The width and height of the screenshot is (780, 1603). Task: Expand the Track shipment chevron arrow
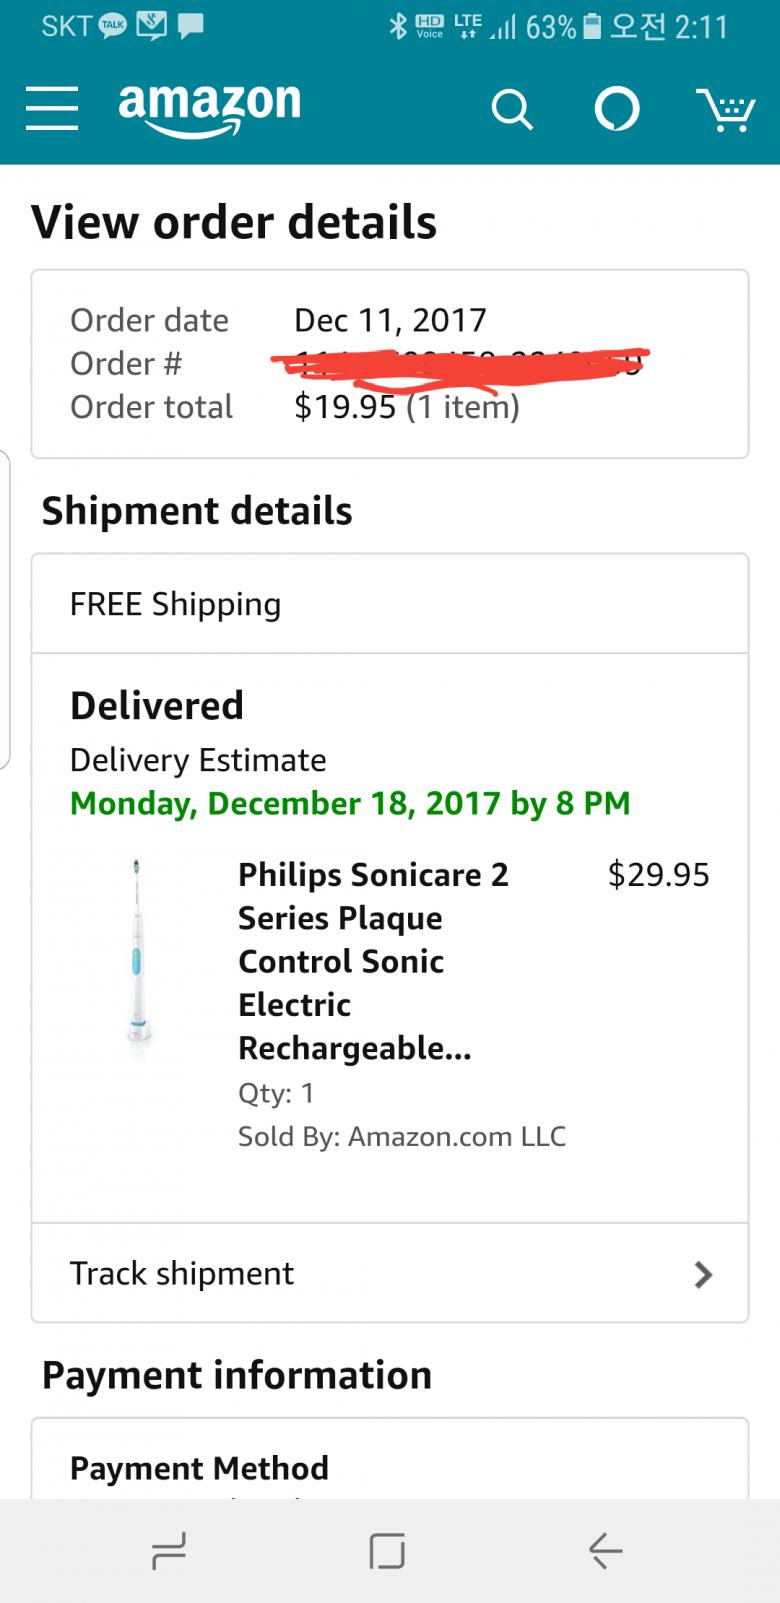tap(703, 1274)
